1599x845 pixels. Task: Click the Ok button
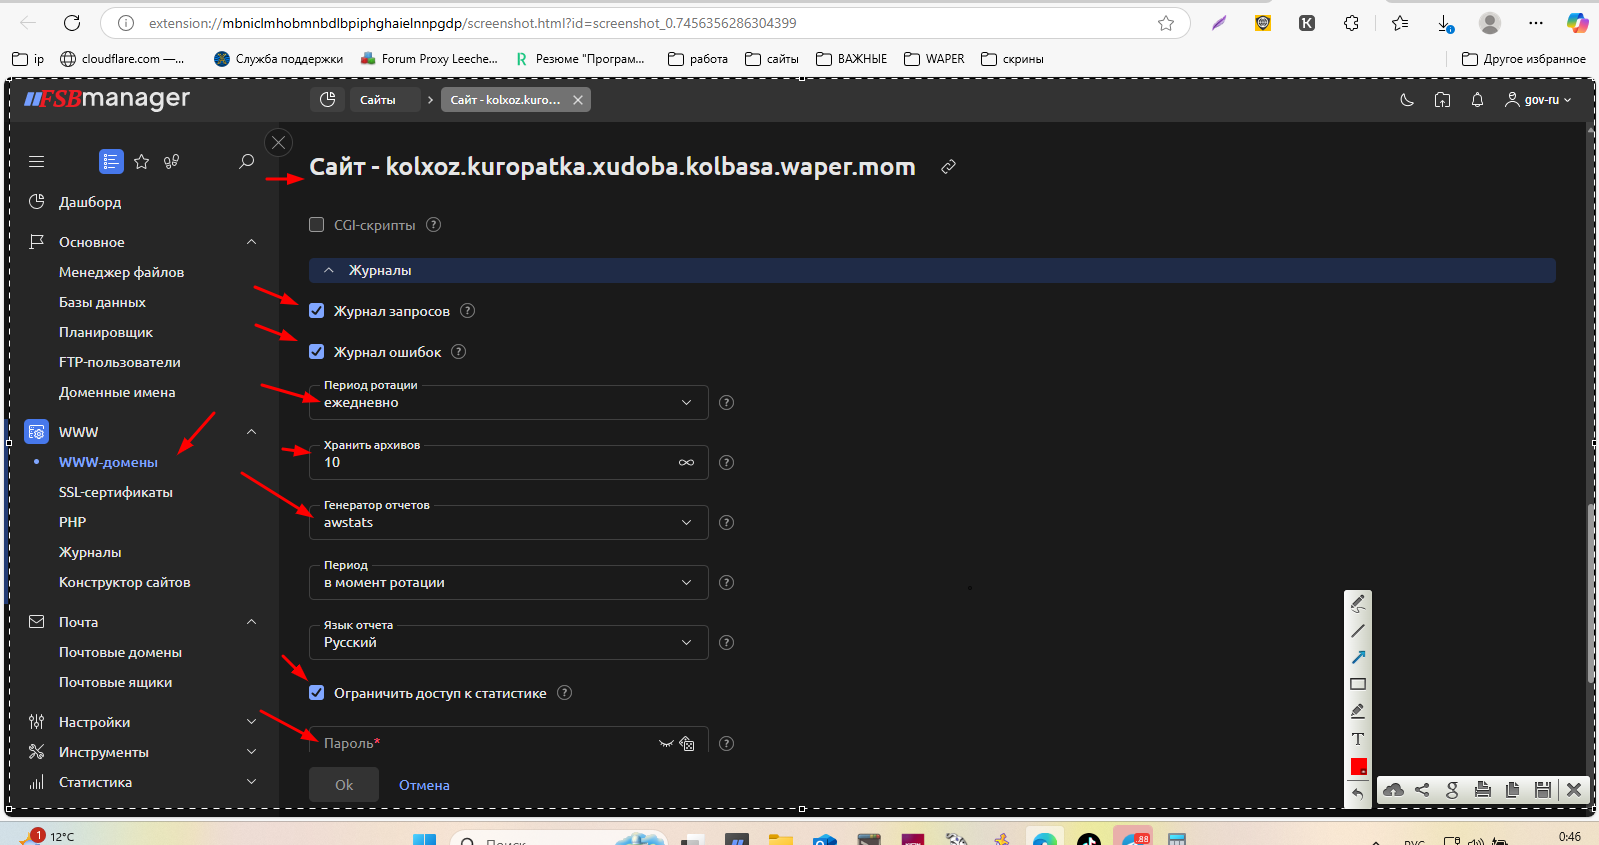pyautogui.click(x=344, y=785)
